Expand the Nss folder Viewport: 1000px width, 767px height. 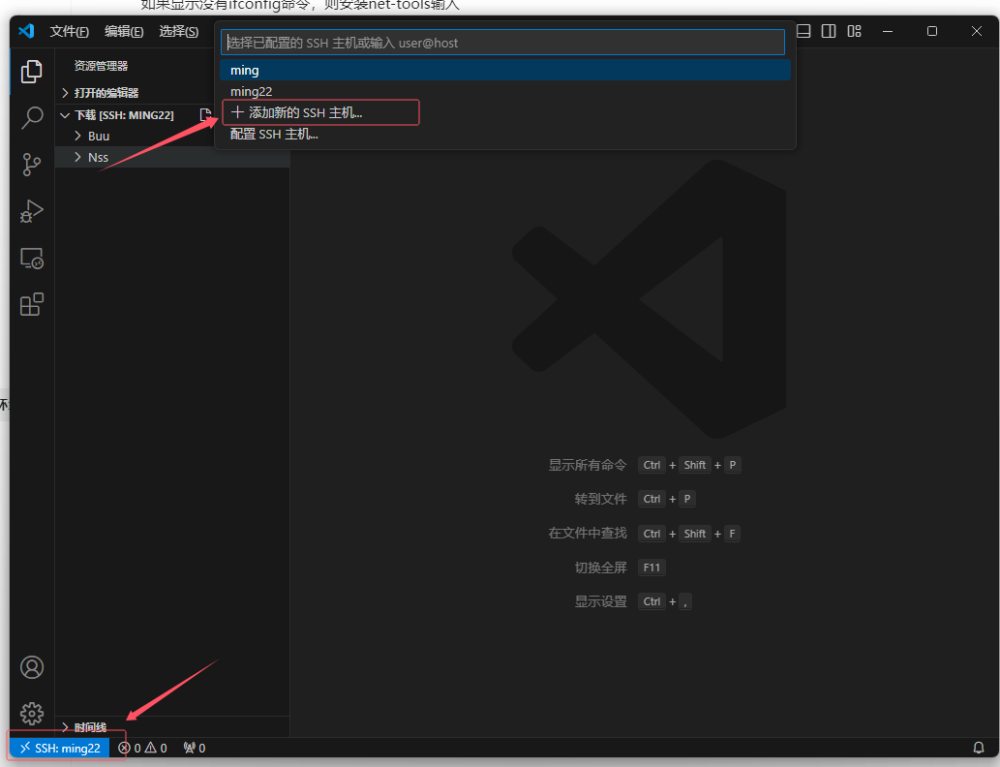pyautogui.click(x=98, y=157)
